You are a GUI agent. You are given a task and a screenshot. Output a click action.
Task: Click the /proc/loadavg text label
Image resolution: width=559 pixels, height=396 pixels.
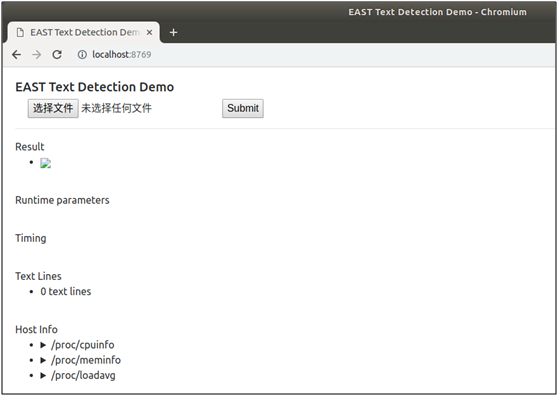(83, 376)
